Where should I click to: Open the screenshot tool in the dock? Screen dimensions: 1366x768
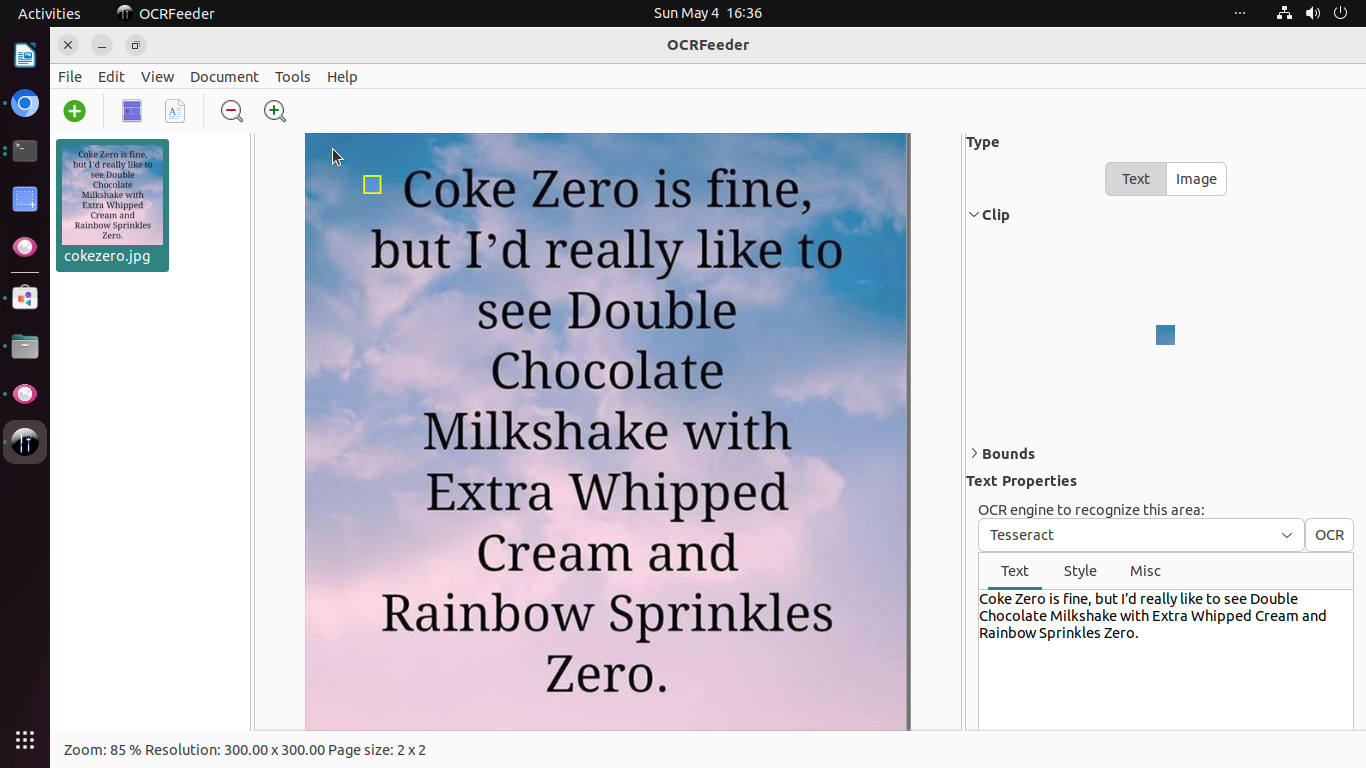pyautogui.click(x=25, y=199)
